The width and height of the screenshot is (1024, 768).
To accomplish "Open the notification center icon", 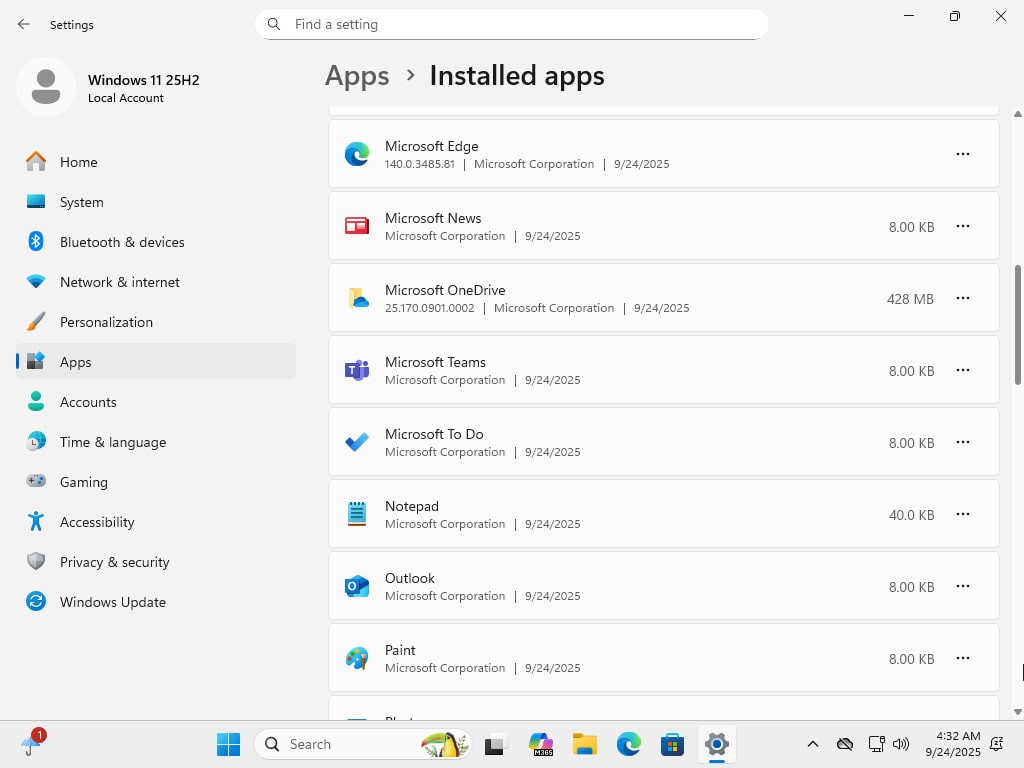I will click(997, 744).
